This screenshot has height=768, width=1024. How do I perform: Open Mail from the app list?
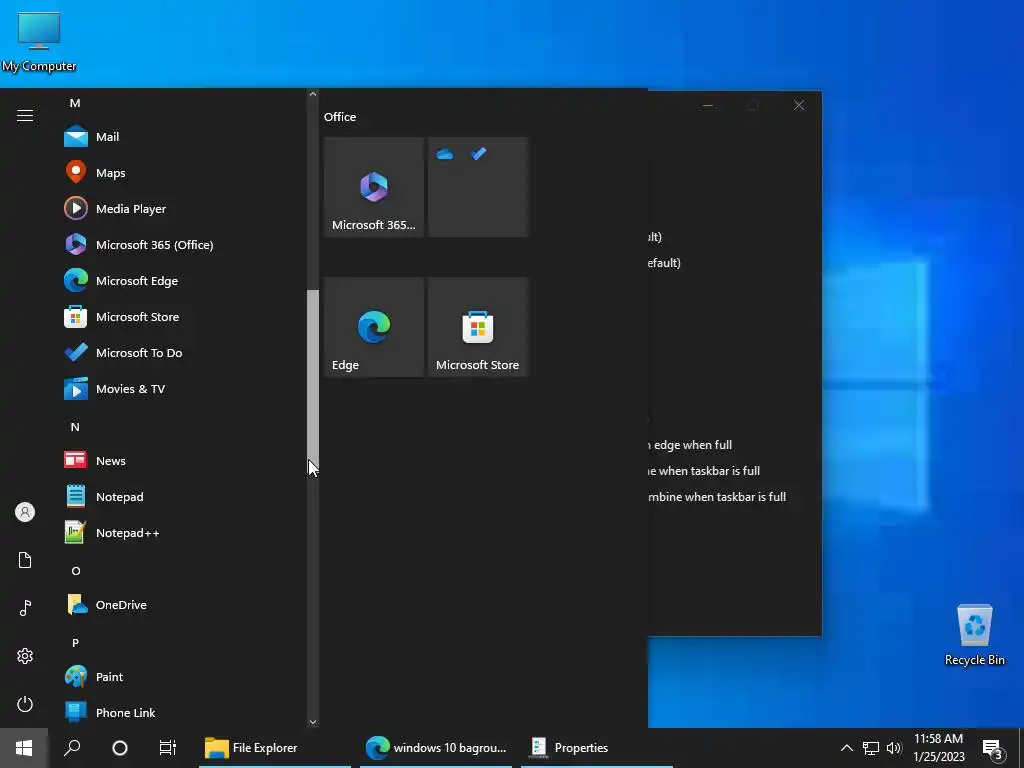pos(183,136)
